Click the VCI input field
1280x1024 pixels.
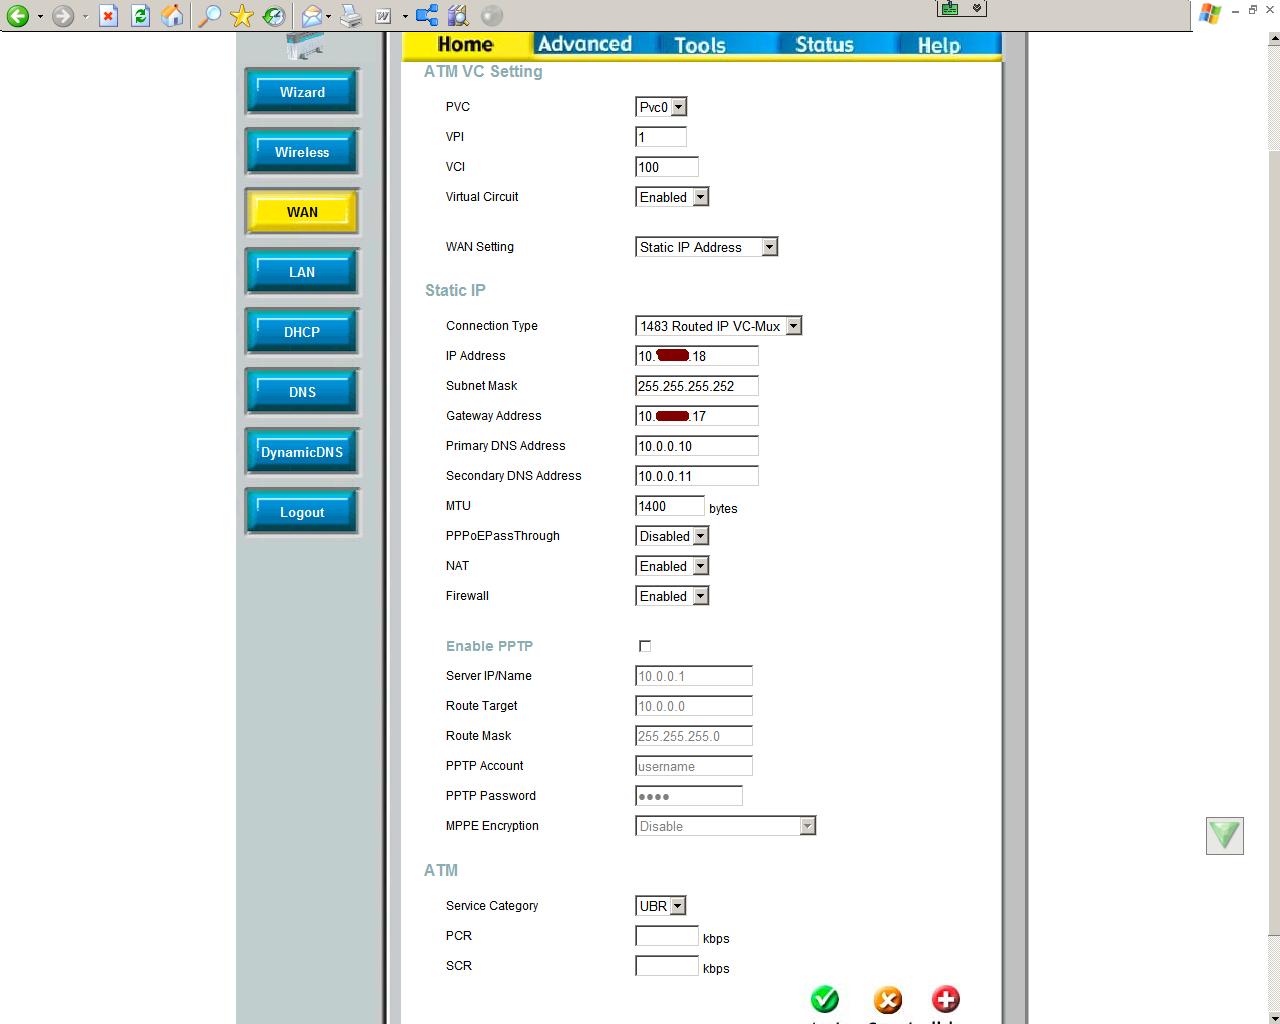click(667, 167)
